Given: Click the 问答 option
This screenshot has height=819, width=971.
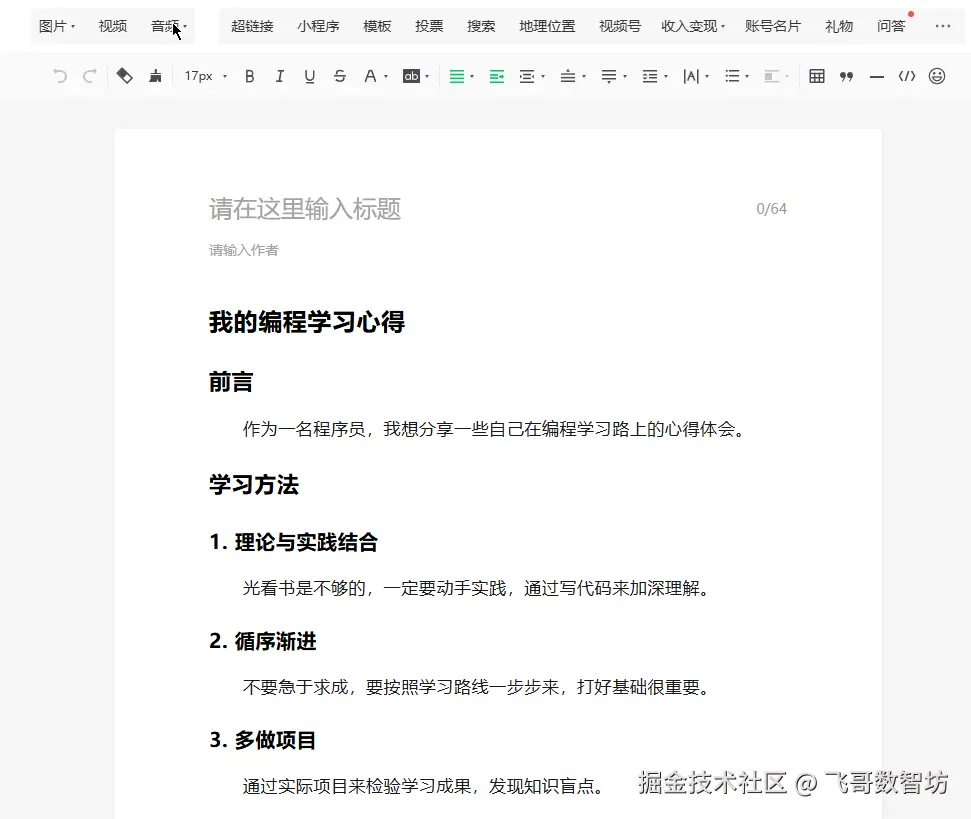Looking at the screenshot, I should [891, 26].
